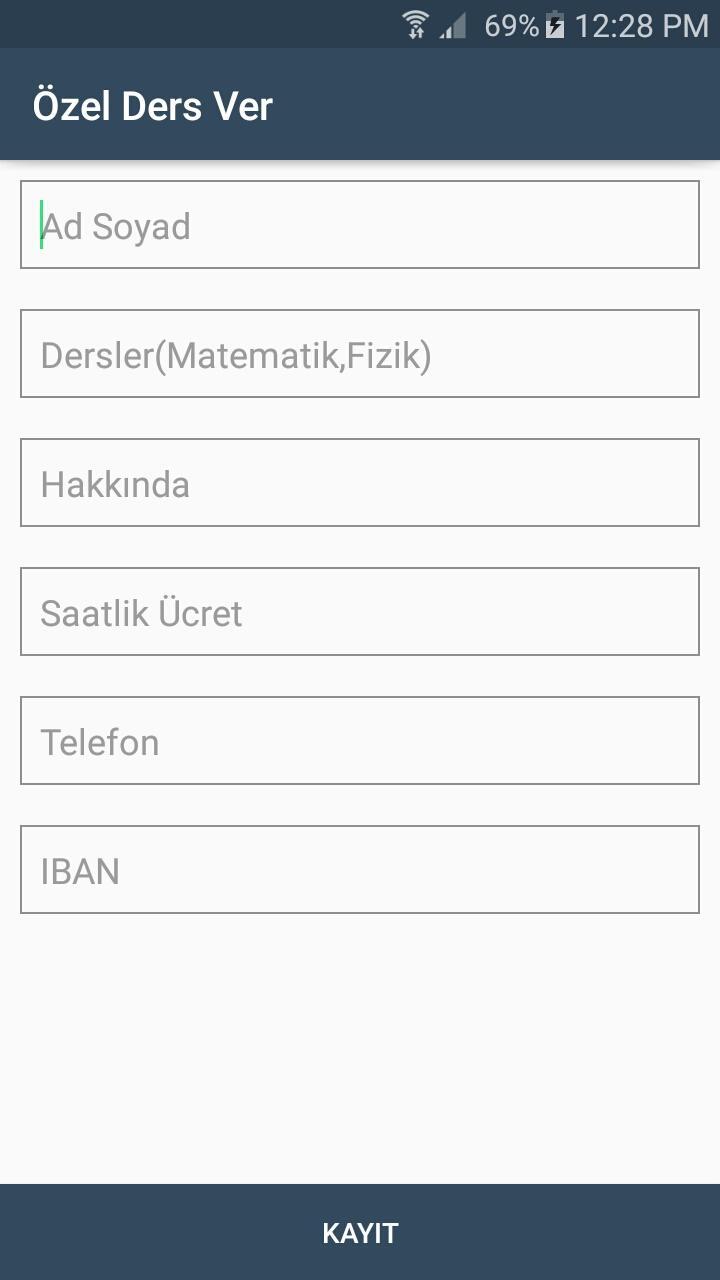Select the Dersler(Matematik,Fizik) courses field

click(x=360, y=353)
